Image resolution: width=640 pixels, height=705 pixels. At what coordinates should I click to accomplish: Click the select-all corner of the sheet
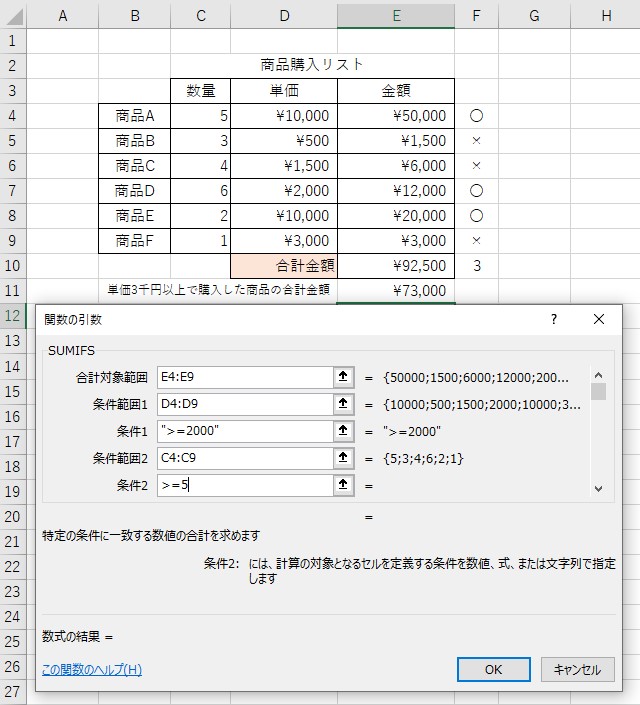[x=13, y=15]
